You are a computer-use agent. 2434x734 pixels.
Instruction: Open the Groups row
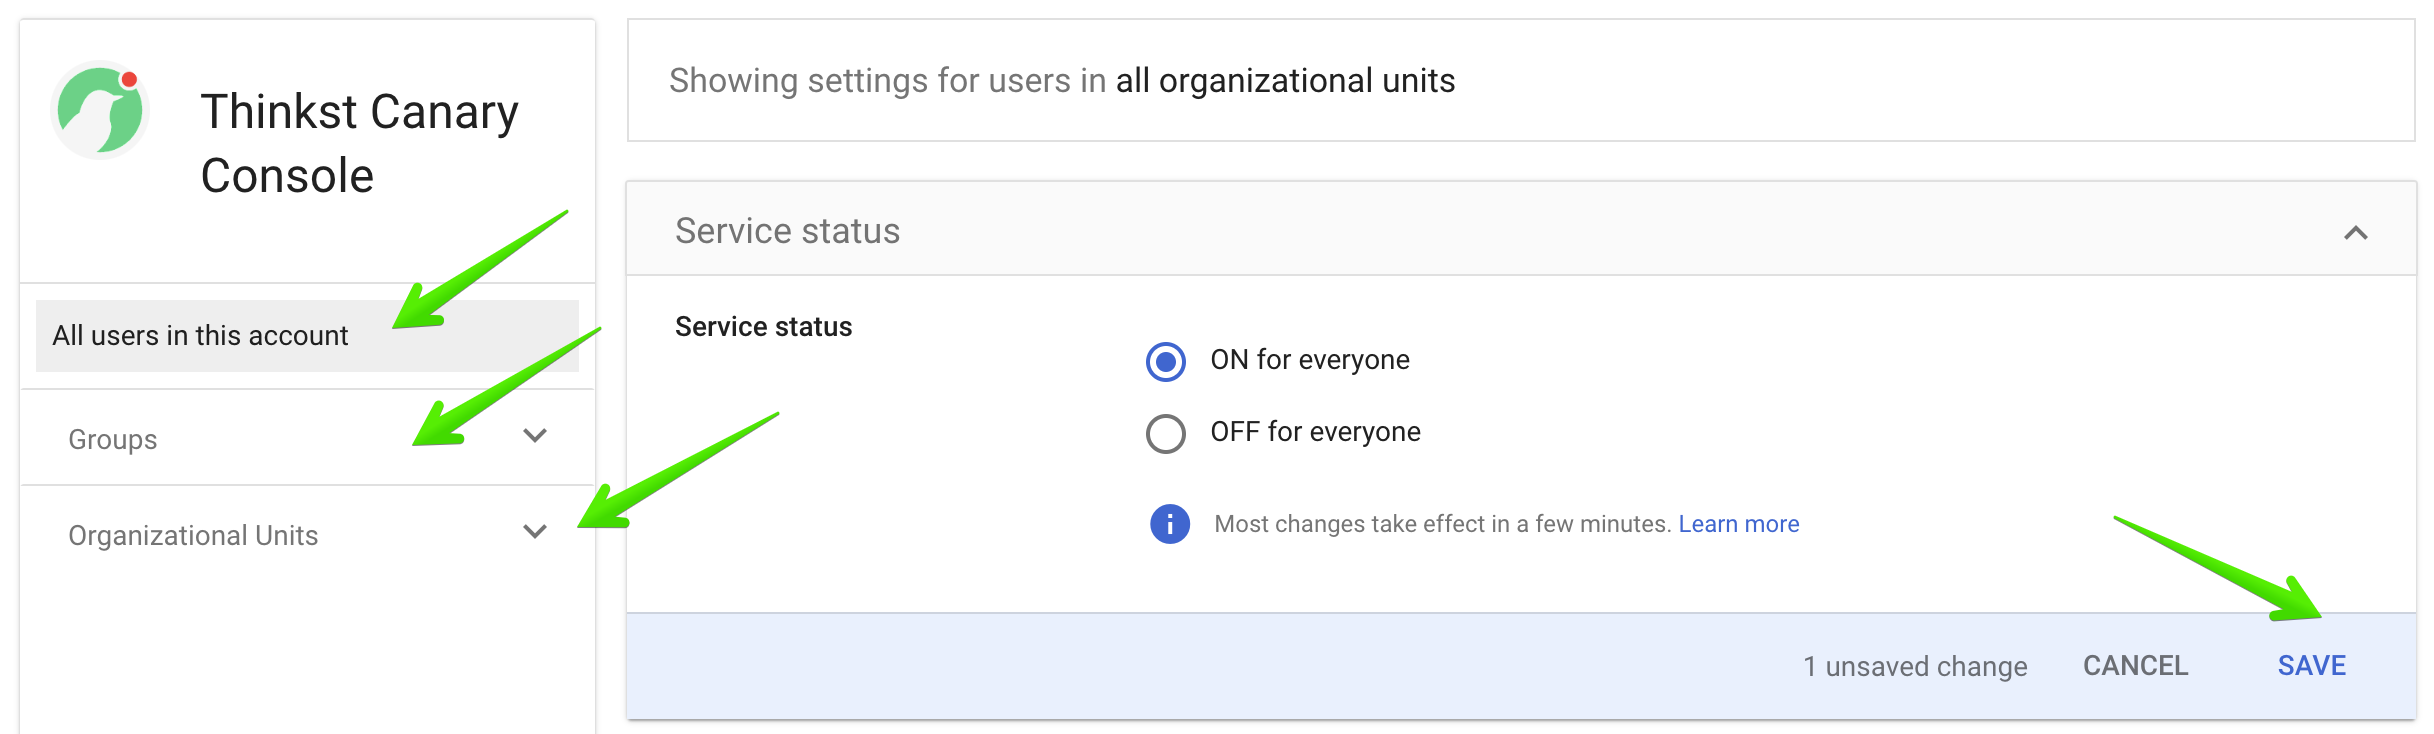pyautogui.click(x=307, y=438)
